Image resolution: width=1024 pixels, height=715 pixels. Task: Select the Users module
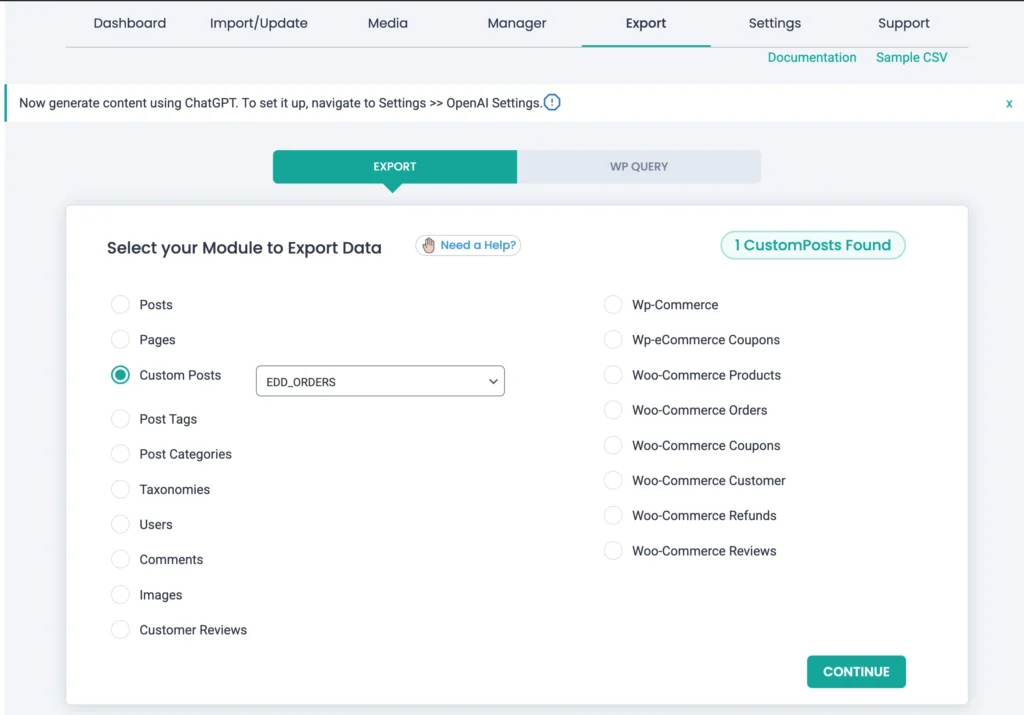point(120,524)
